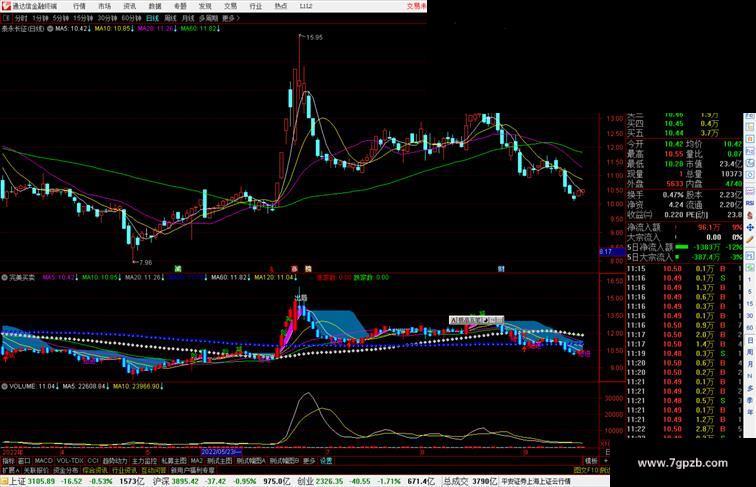Click the 创业 index in the status bar
756x487 pixels.
click(x=306, y=481)
